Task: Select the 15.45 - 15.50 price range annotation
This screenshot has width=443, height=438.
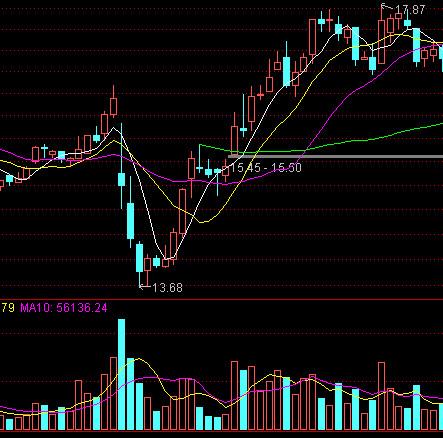Action: [266, 167]
